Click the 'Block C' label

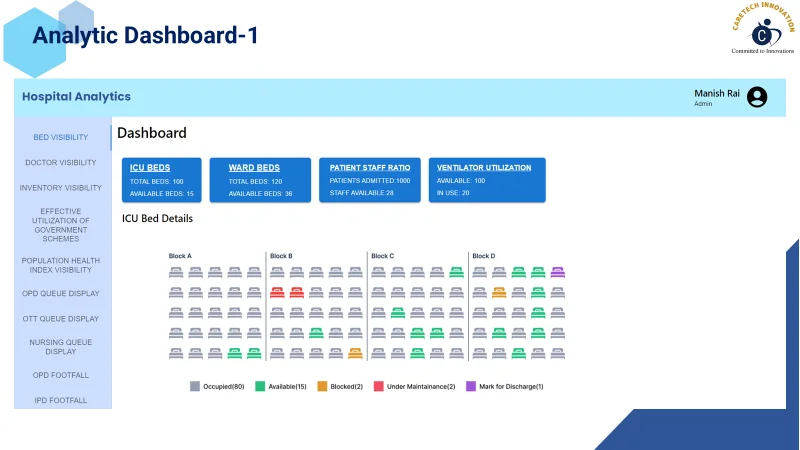click(x=383, y=256)
